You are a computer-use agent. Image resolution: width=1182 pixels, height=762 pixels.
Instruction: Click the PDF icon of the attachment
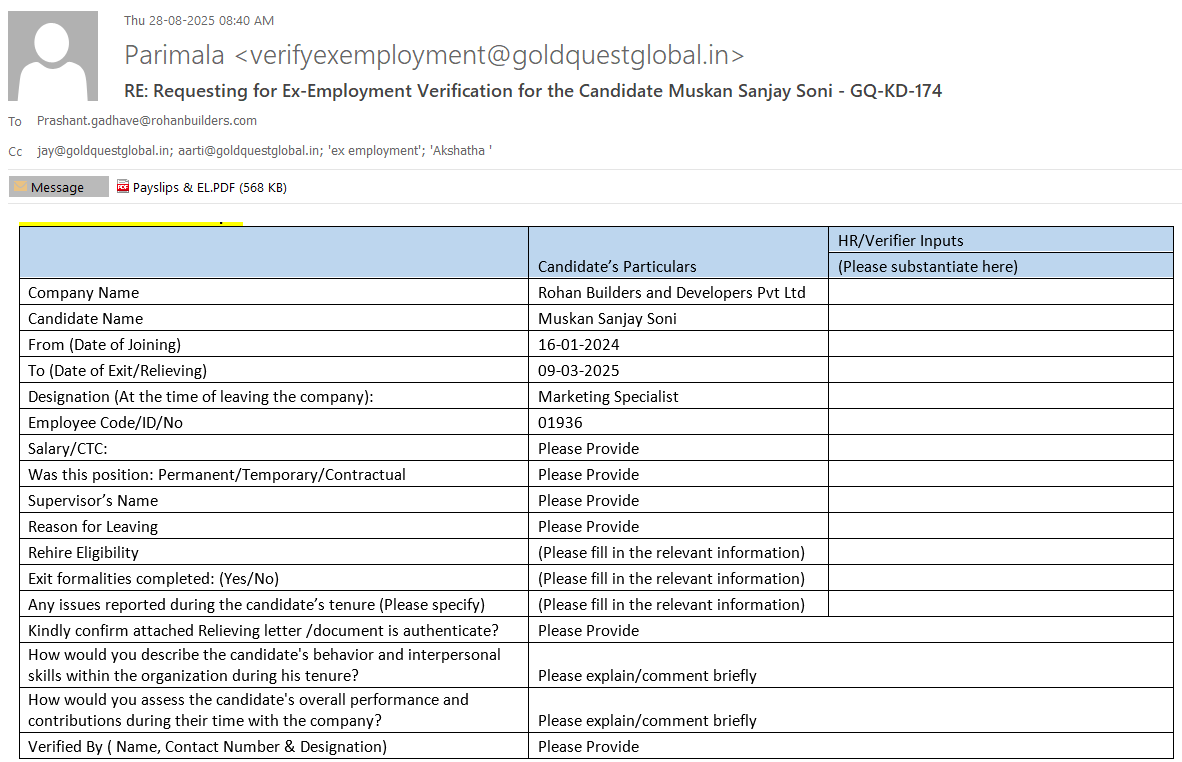click(123, 187)
